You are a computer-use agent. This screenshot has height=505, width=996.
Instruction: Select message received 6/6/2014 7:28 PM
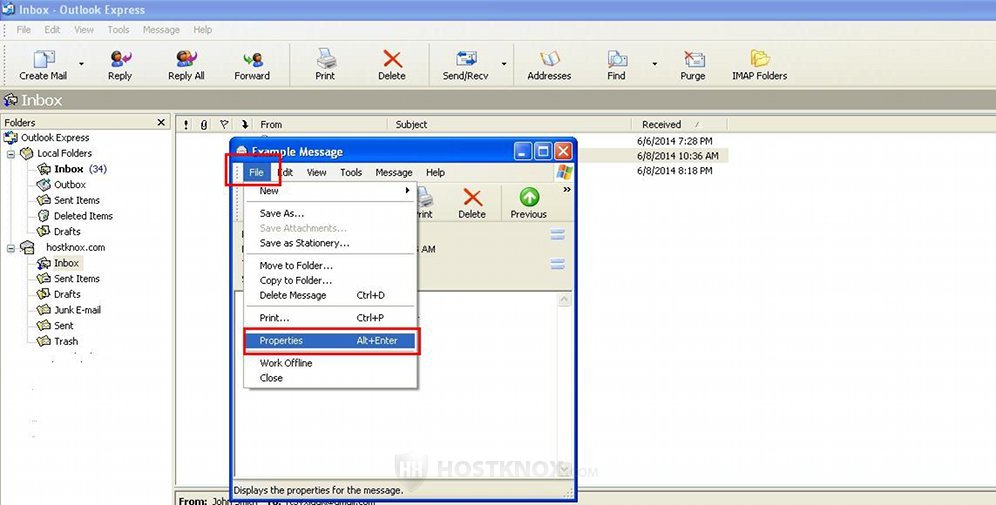[x=675, y=141]
